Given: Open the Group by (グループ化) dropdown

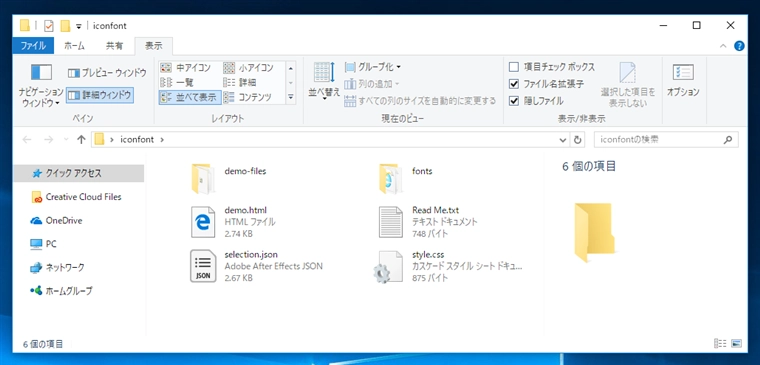Looking at the screenshot, I should coord(373,67).
